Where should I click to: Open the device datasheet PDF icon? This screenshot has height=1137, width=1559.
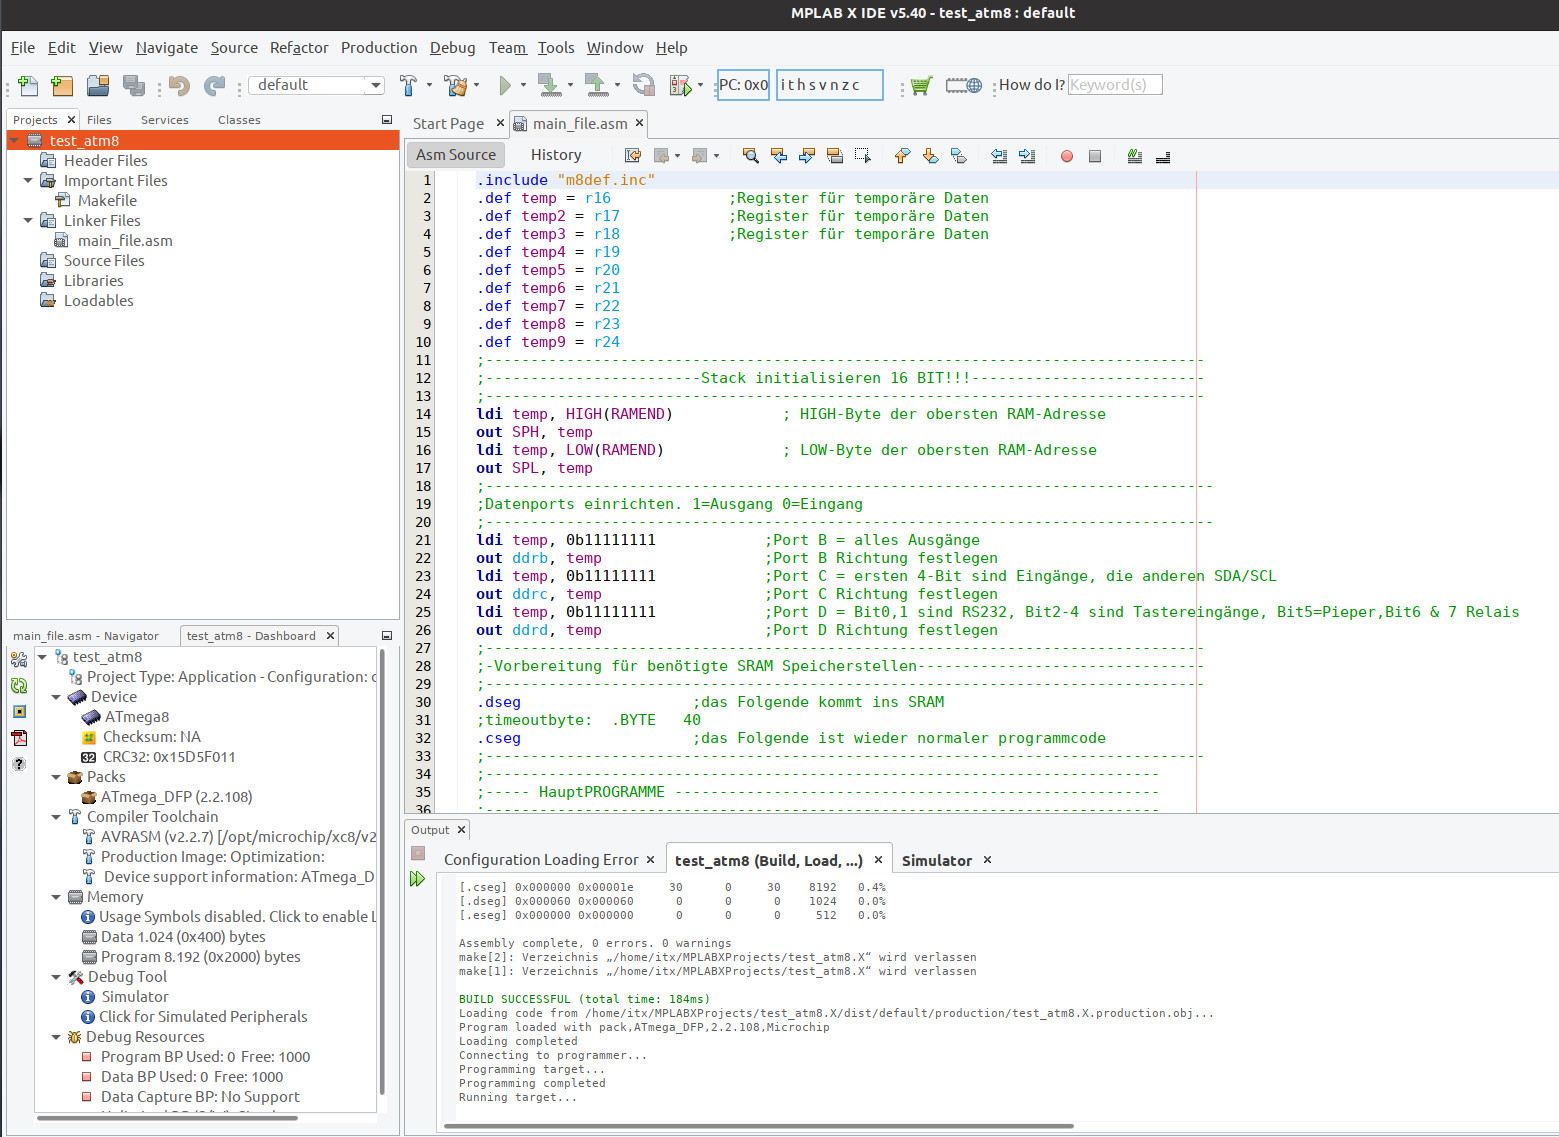click(19, 738)
